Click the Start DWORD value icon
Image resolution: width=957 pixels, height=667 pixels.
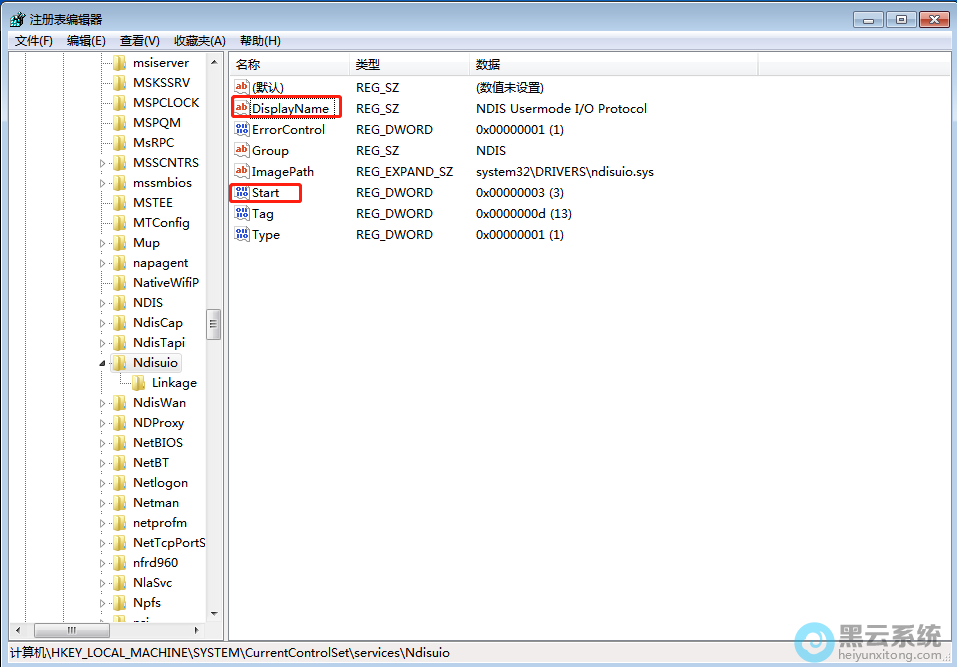pos(241,192)
